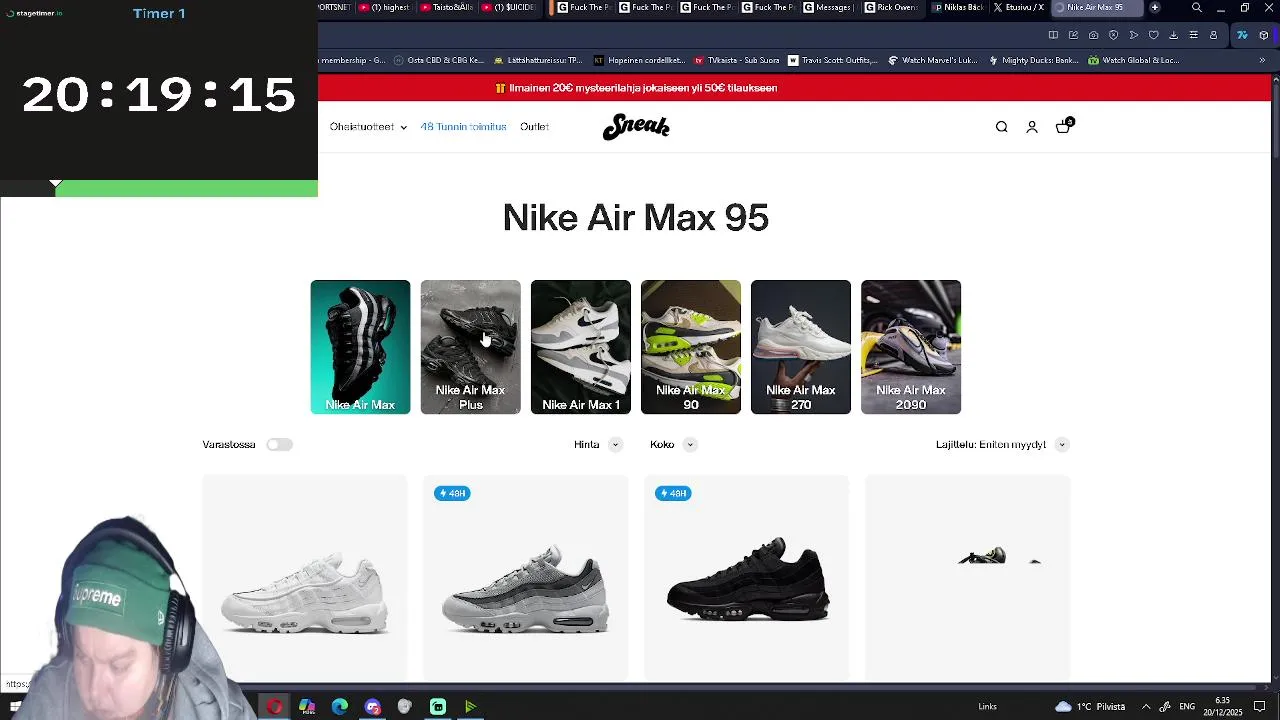Click the ENG language indicator
Screen dimensions: 1280x720
[x=1187, y=707]
